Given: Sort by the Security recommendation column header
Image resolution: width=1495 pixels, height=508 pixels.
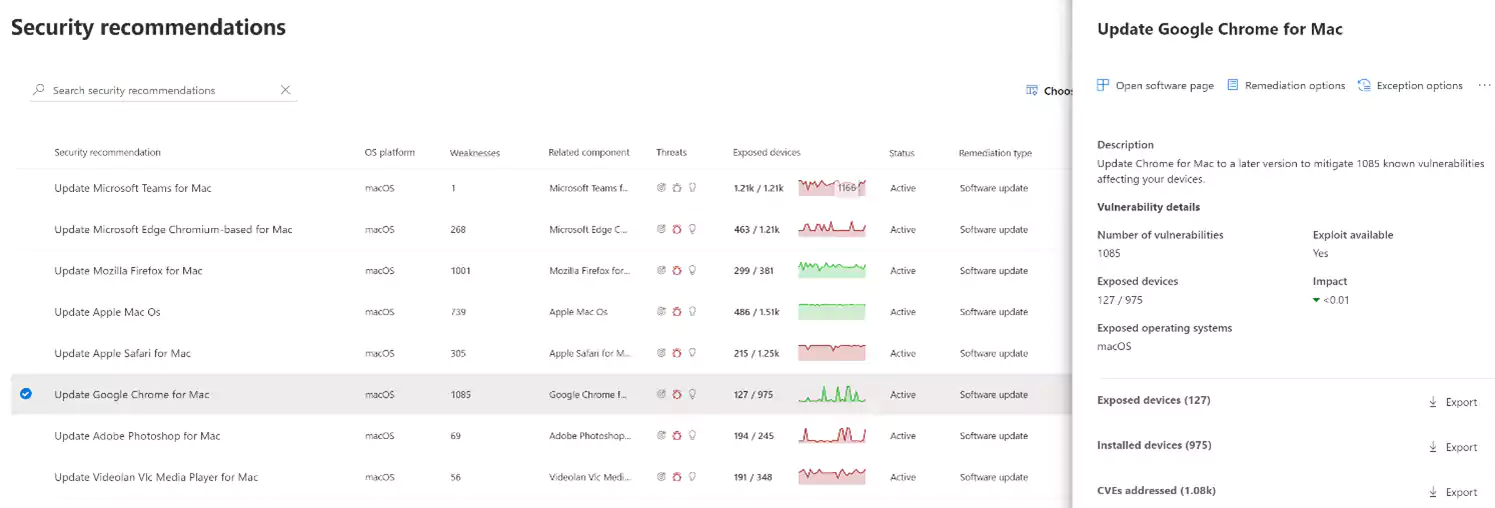Looking at the screenshot, I should point(107,153).
